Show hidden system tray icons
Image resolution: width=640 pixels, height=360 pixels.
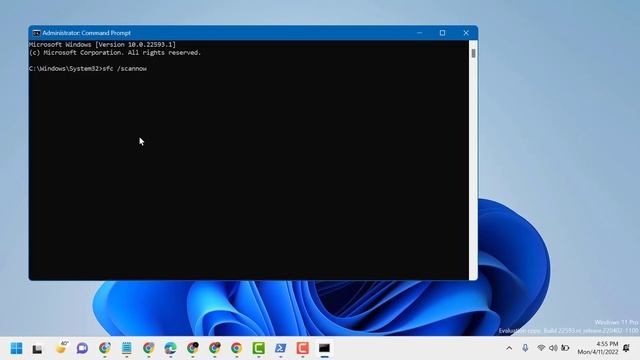click(509, 348)
